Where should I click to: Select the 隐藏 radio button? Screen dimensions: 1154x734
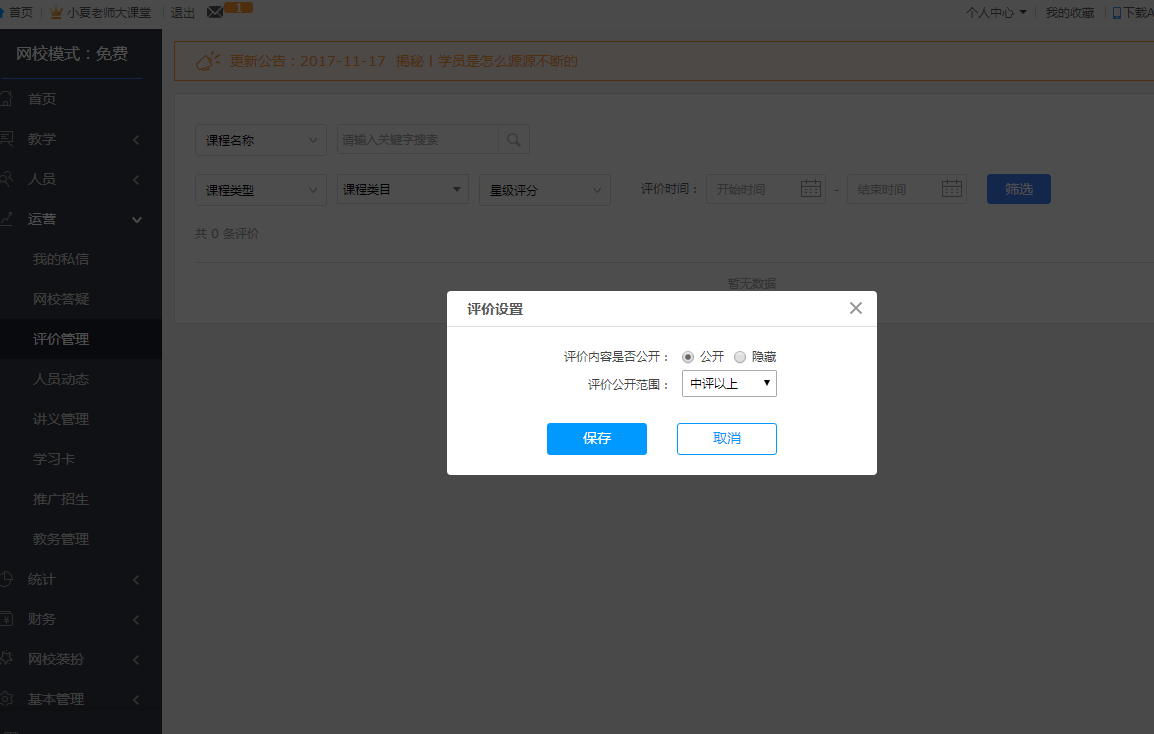click(740, 357)
